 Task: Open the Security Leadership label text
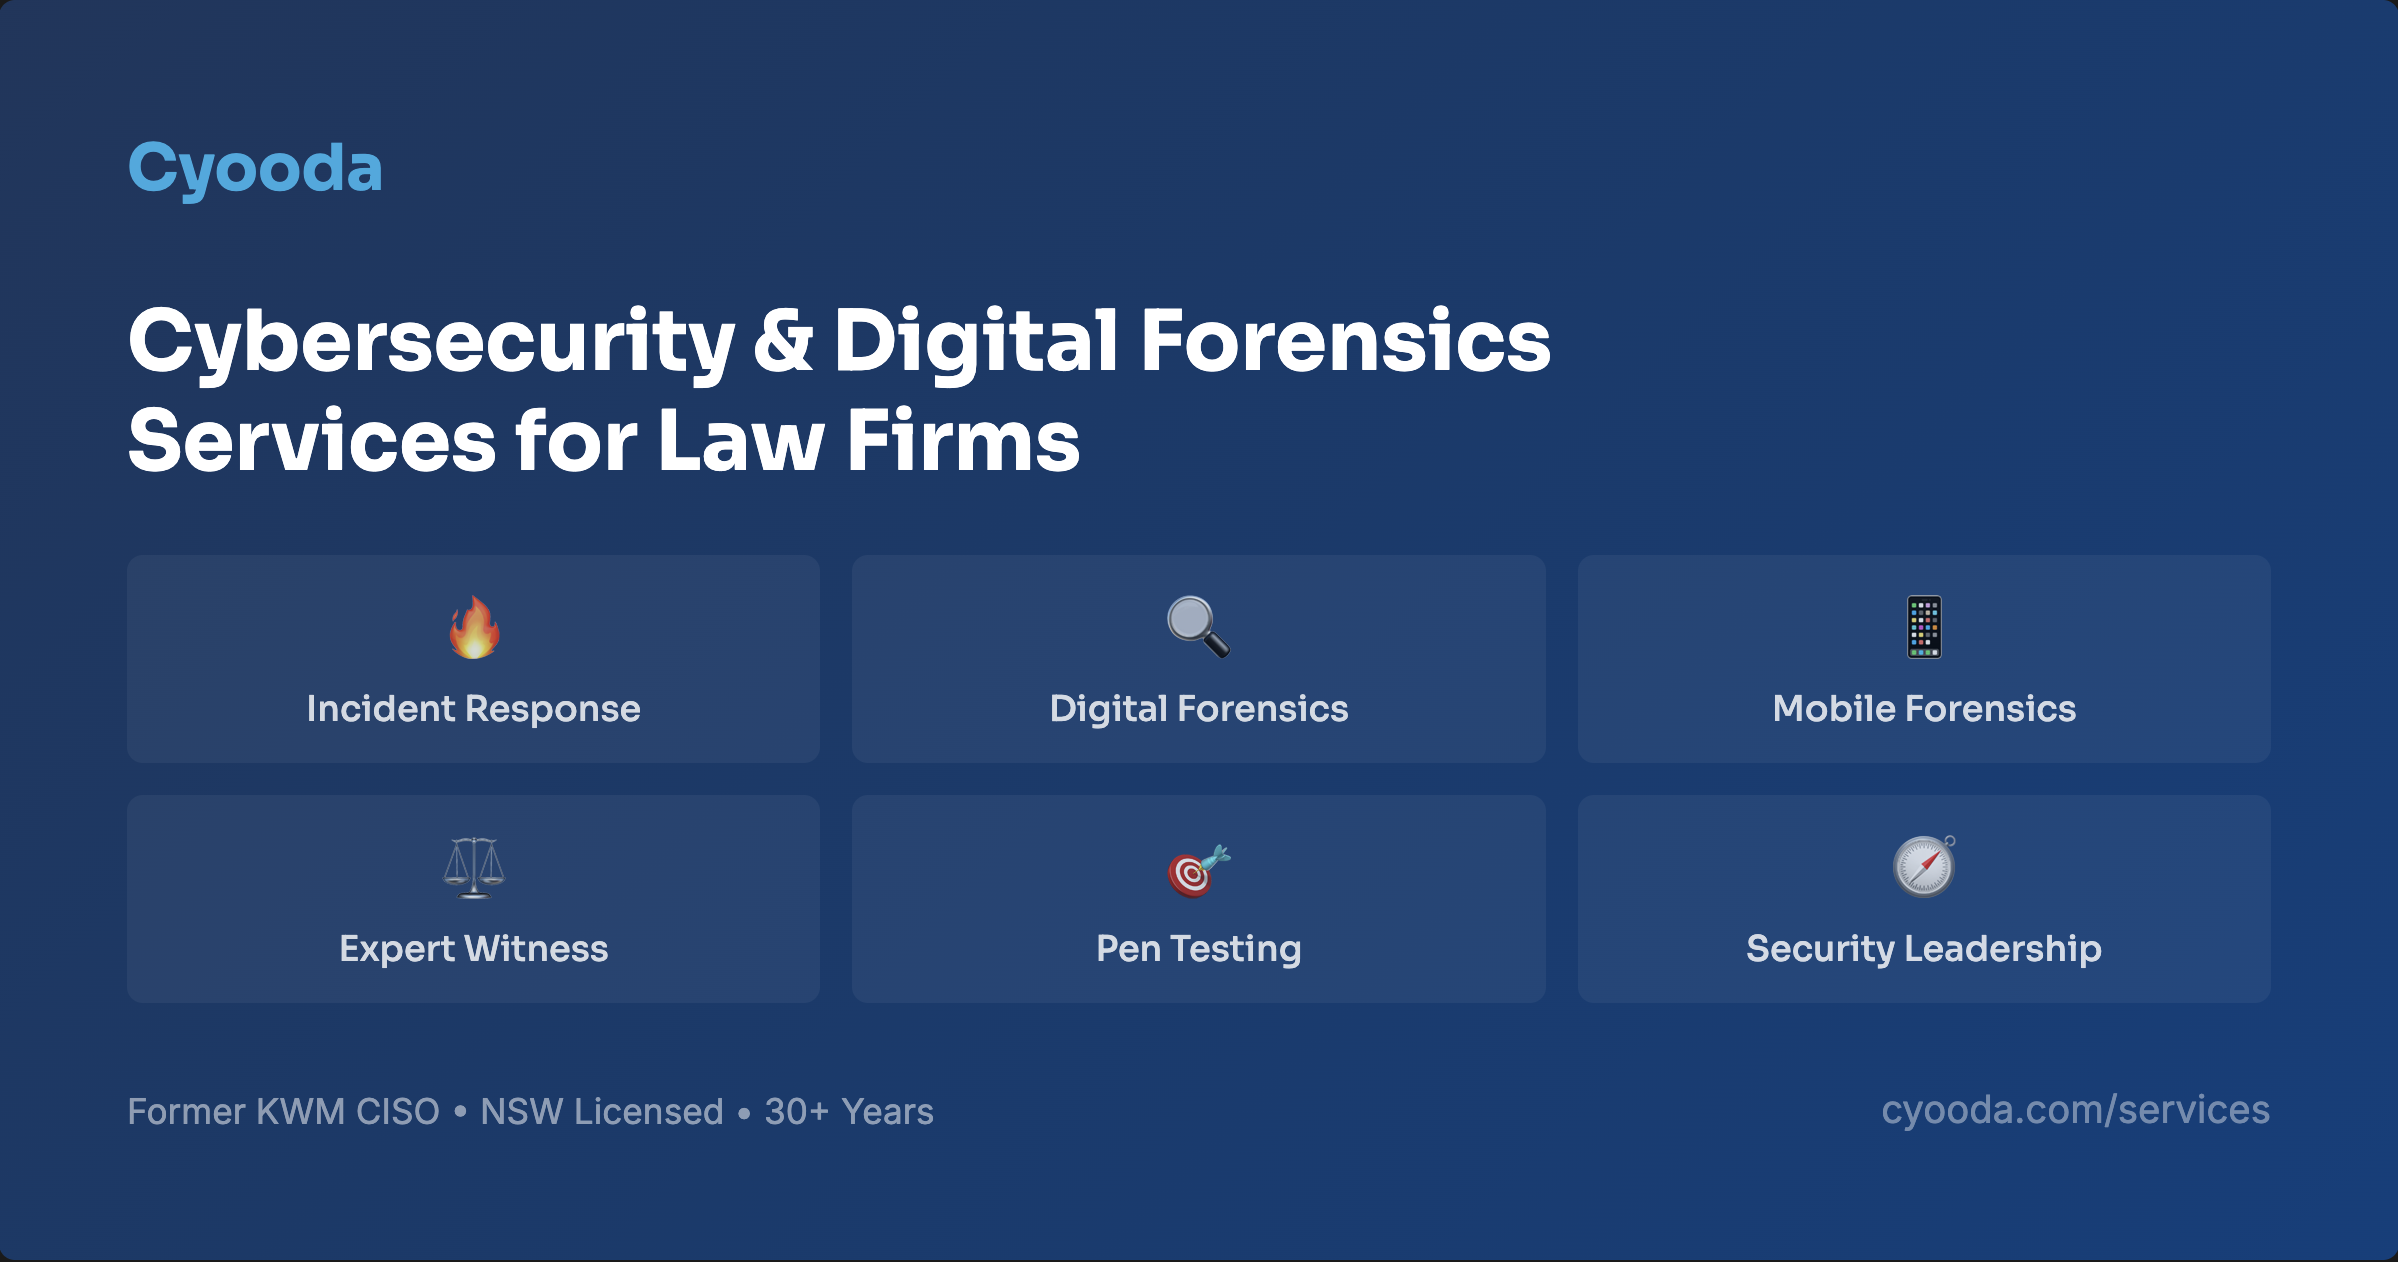(x=1924, y=949)
